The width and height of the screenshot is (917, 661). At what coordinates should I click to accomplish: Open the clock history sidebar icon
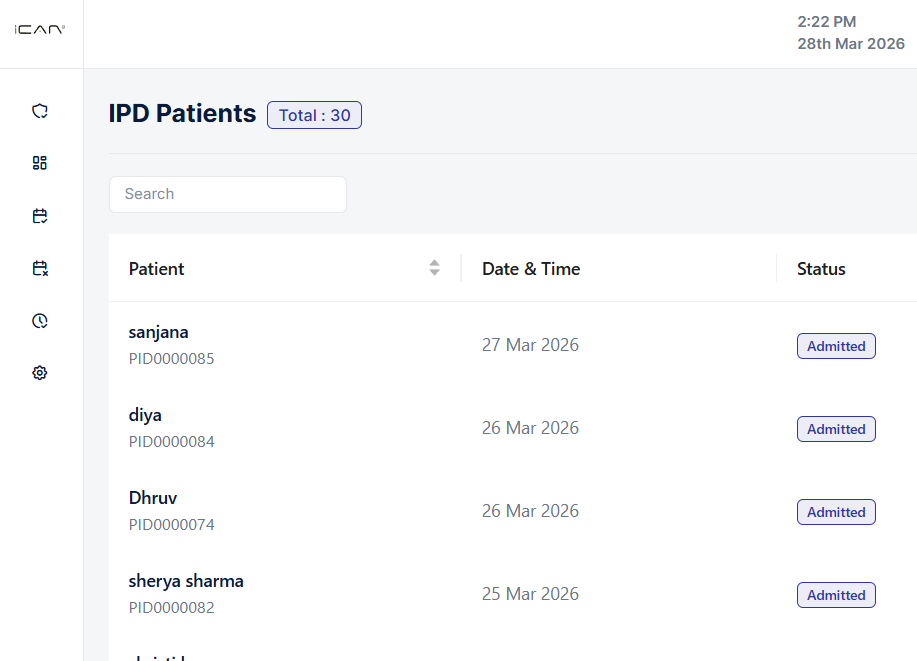click(x=40, y=321)
